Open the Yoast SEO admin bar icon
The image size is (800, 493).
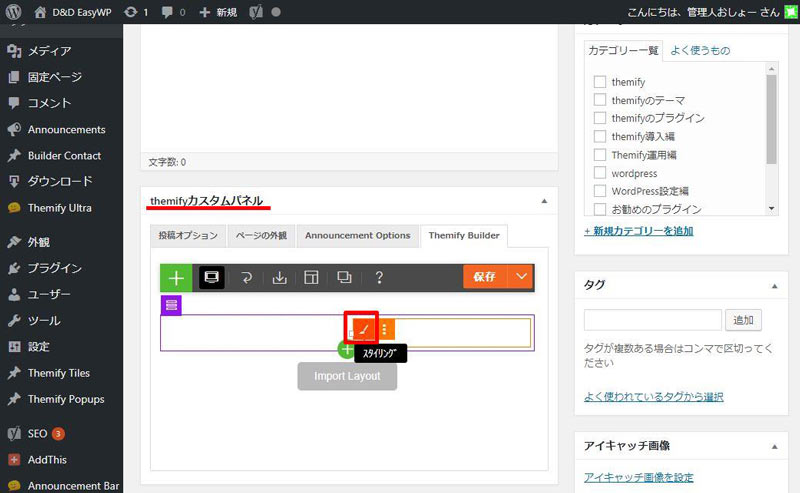256,12
